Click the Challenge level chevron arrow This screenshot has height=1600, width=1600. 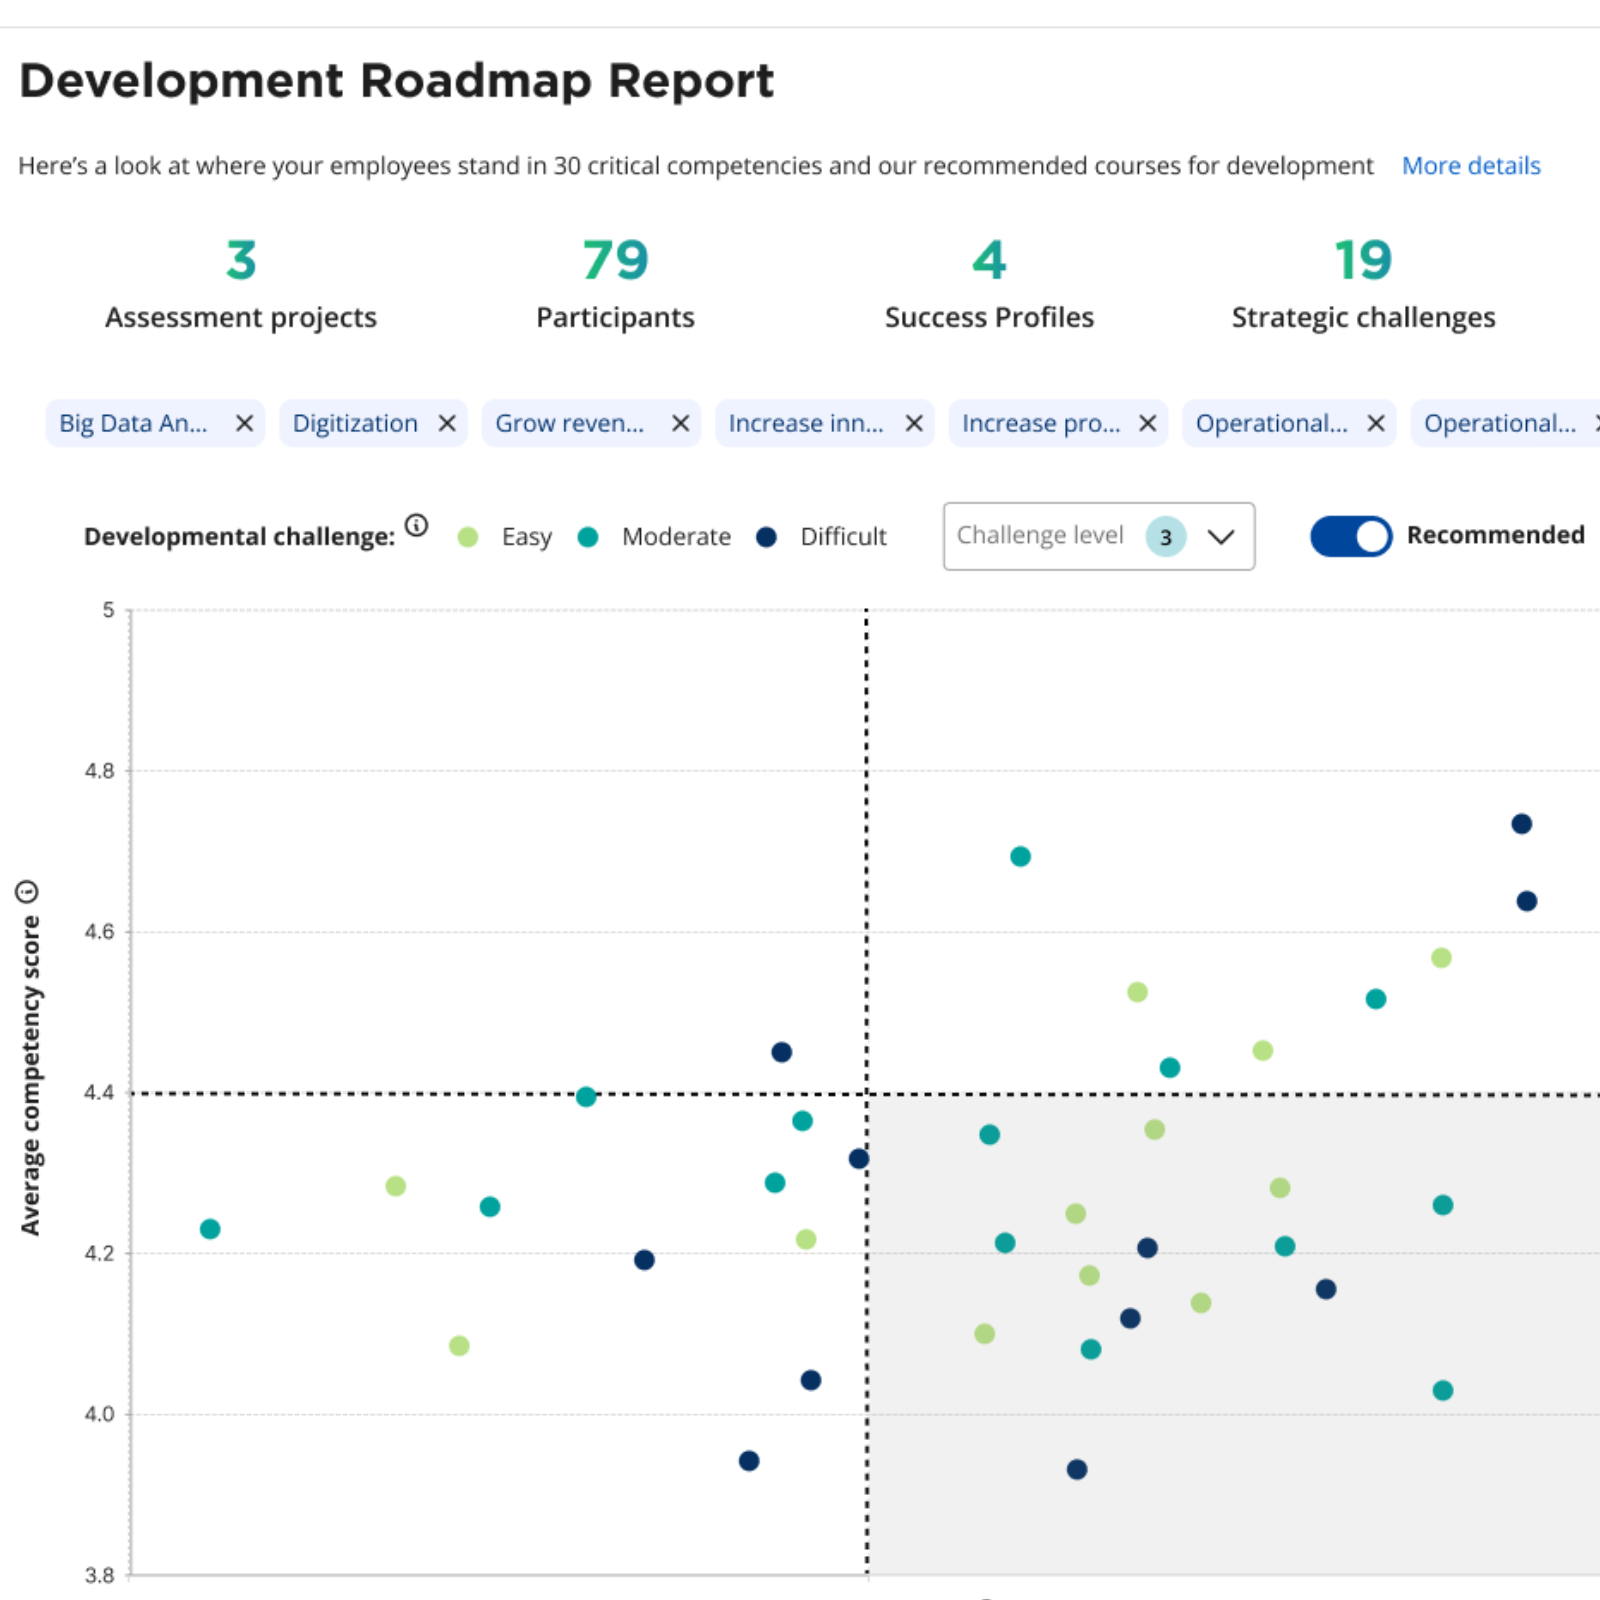click(x=1221, y=537)
